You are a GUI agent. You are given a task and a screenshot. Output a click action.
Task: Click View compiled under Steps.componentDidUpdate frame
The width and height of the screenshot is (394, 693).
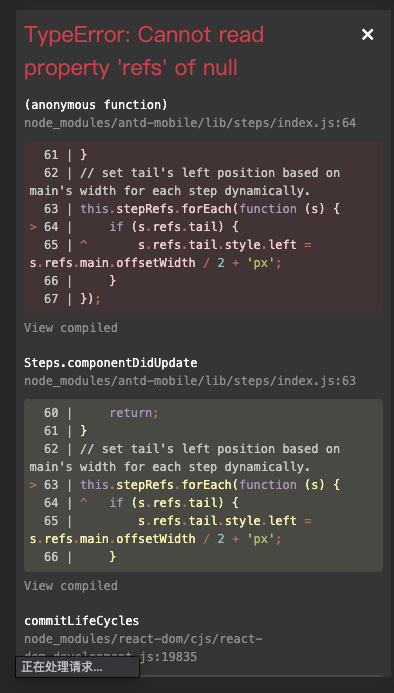click(x=71, y=586)
